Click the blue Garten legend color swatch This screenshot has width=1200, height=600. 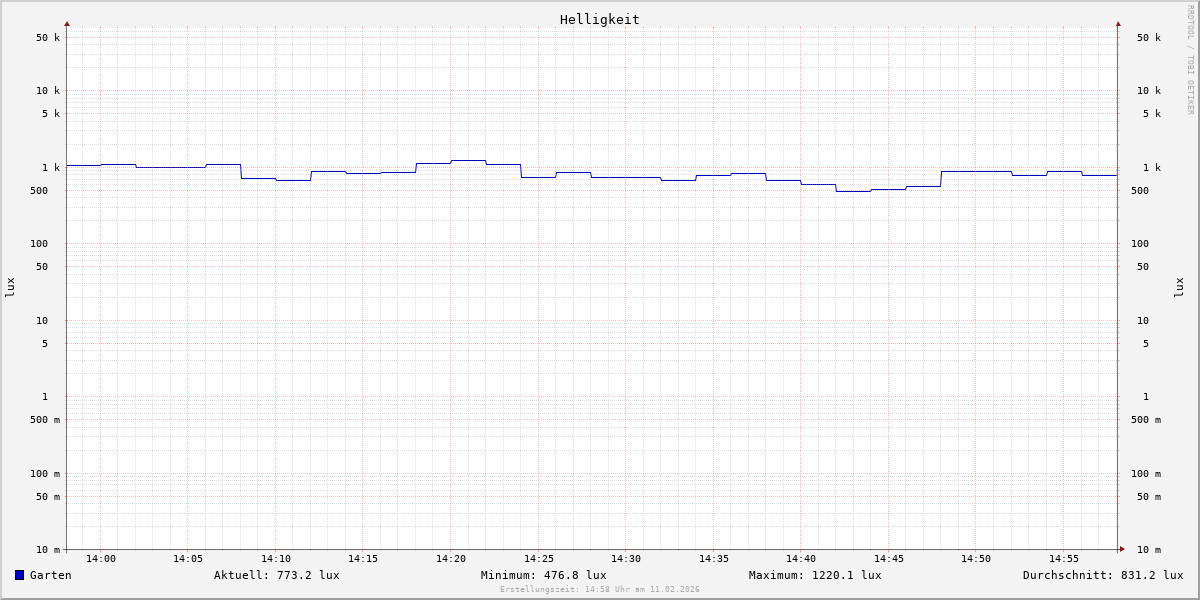coord(19,575)
